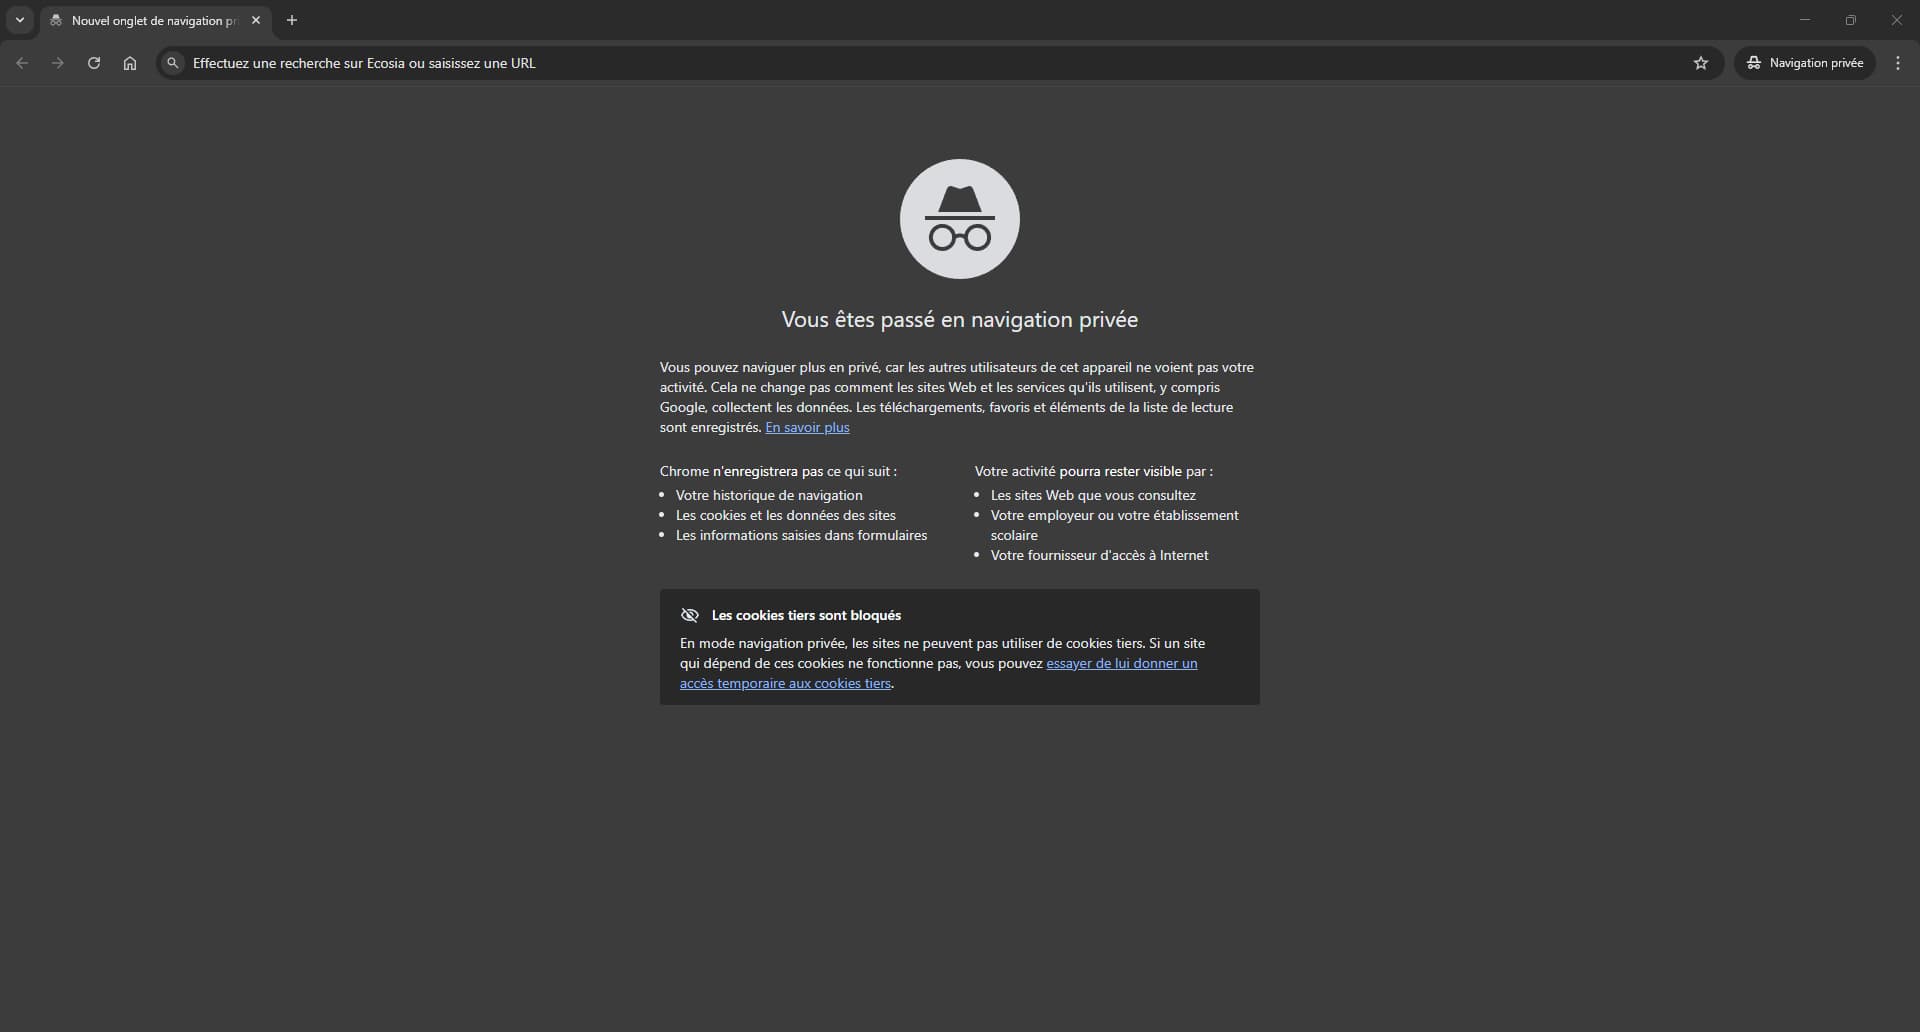
Task: Go back with the back arrow
Action: pyautogui.click(x=22, y=63)
